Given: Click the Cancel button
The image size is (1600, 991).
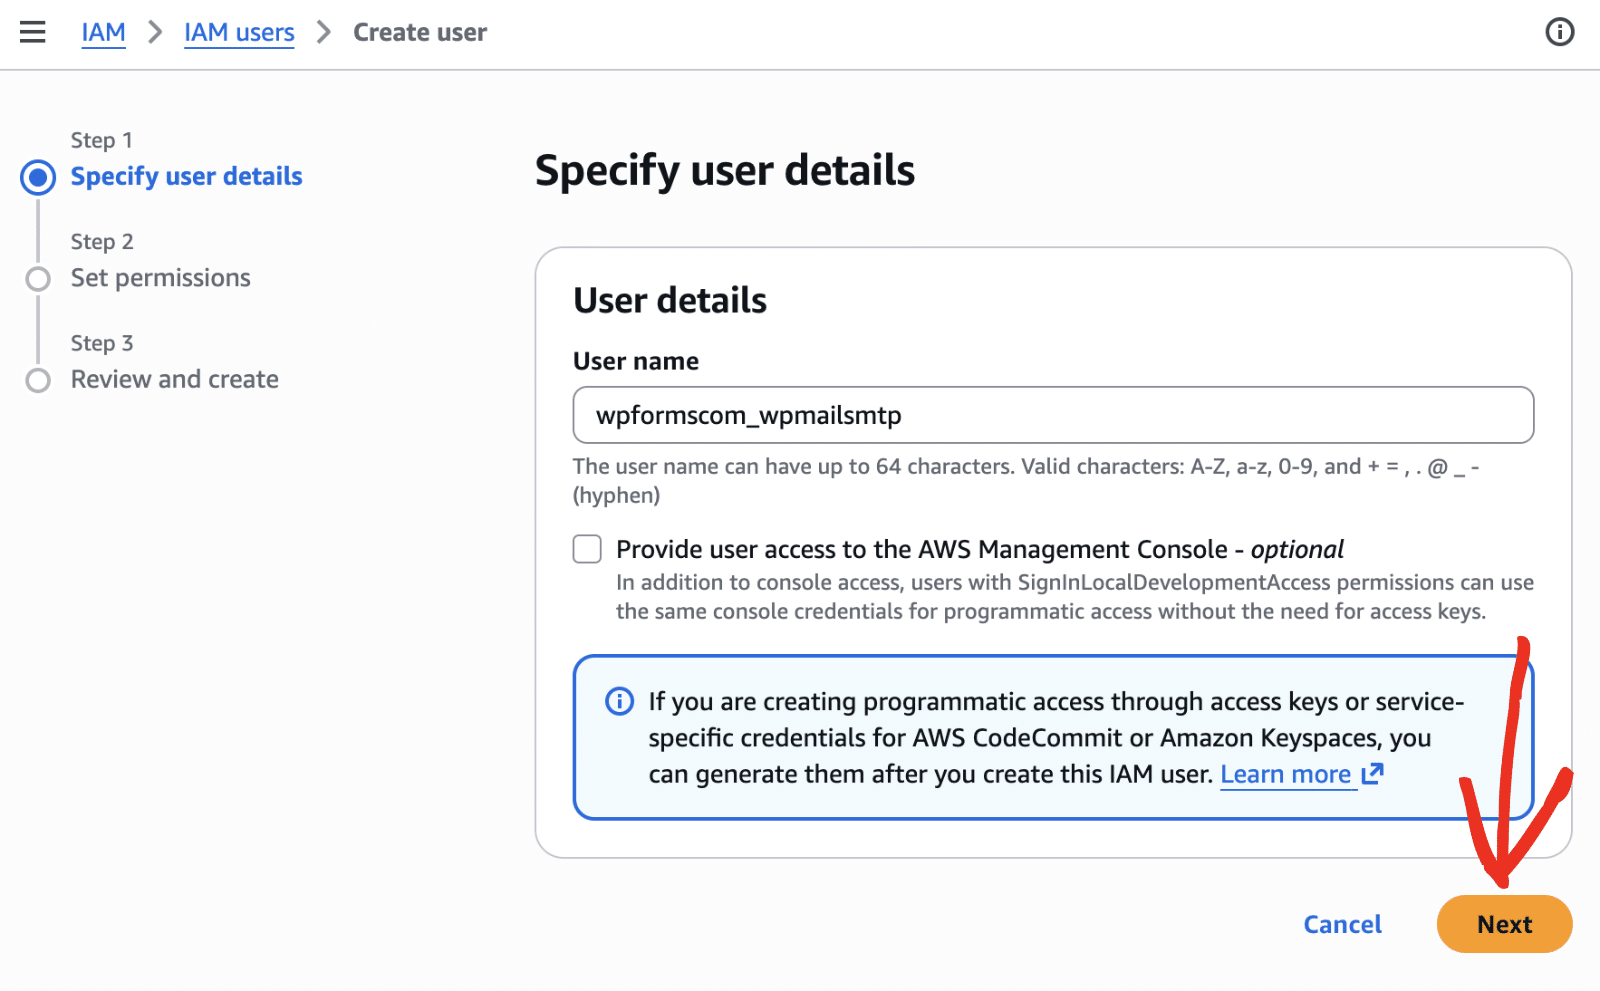Looking at the screenshot, I should (1342, 924).
